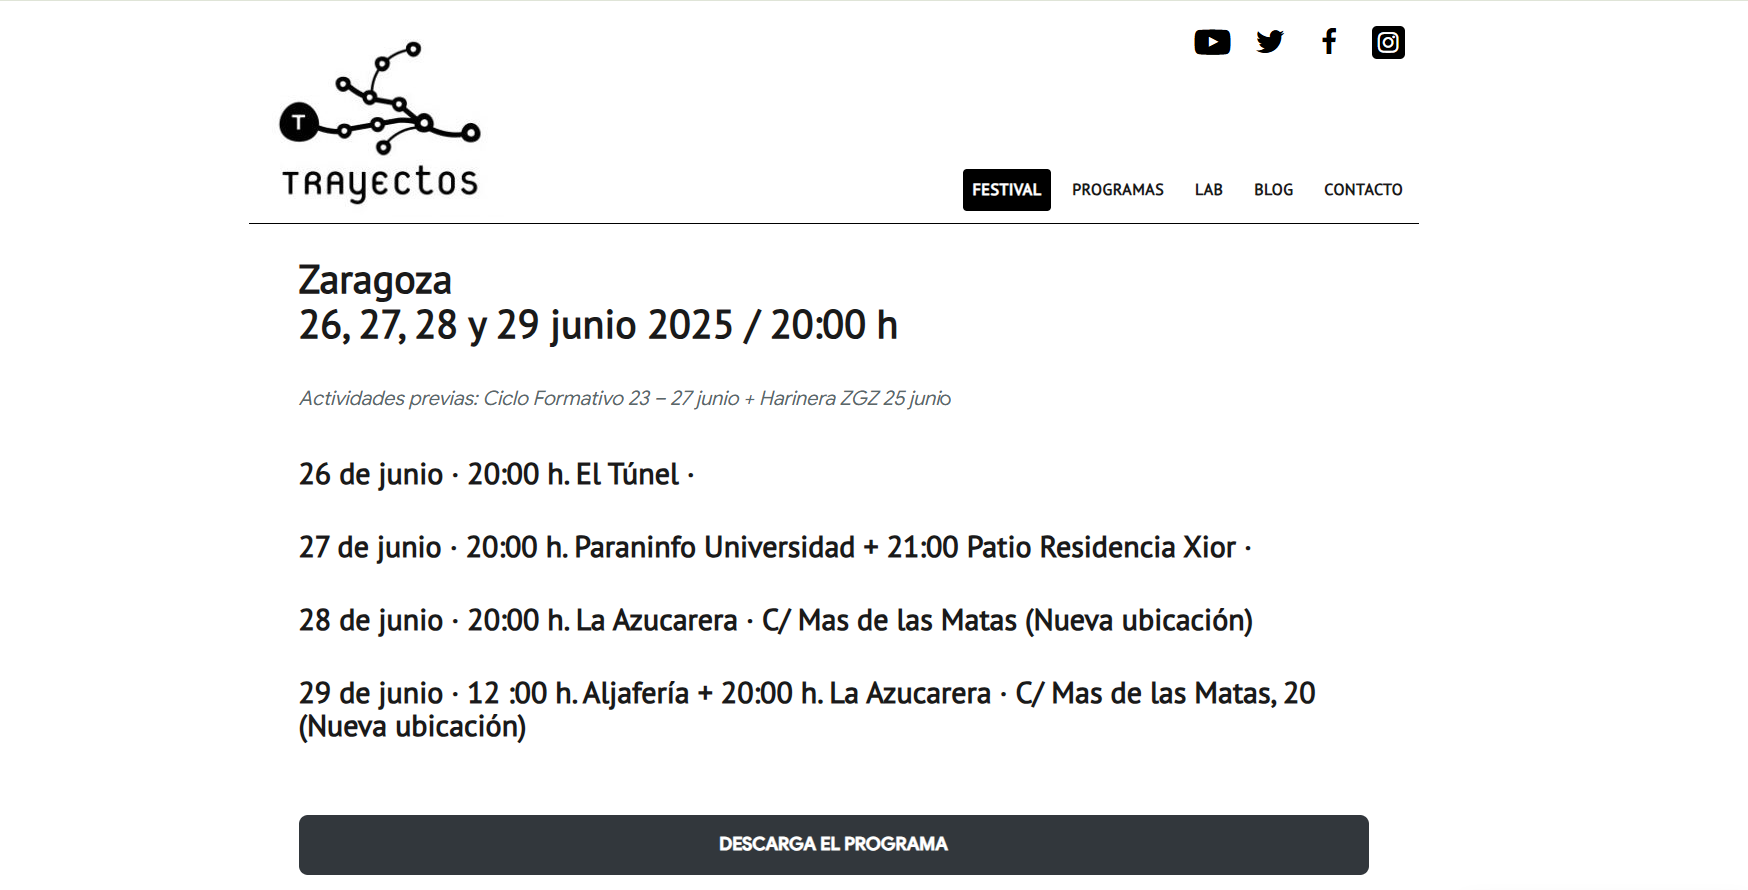Select the '26 de junio · 20:00 h. El Túnel' line

497,474
